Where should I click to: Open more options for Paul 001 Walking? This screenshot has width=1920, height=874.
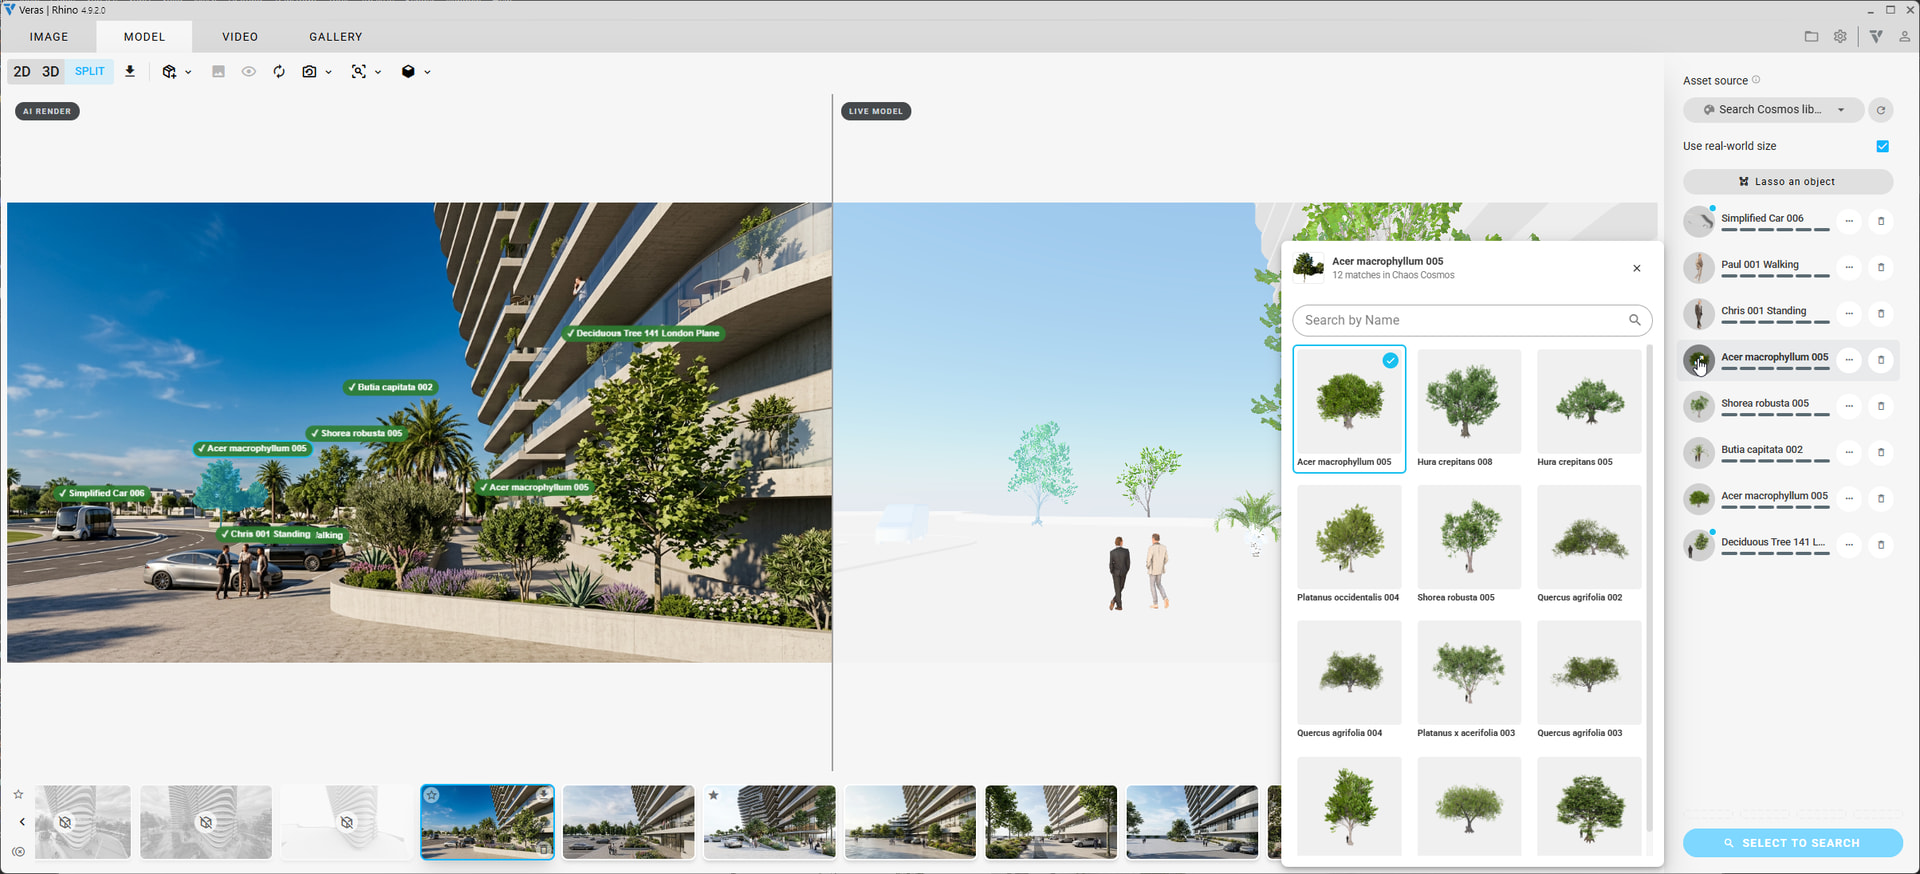coord(1849,267)
